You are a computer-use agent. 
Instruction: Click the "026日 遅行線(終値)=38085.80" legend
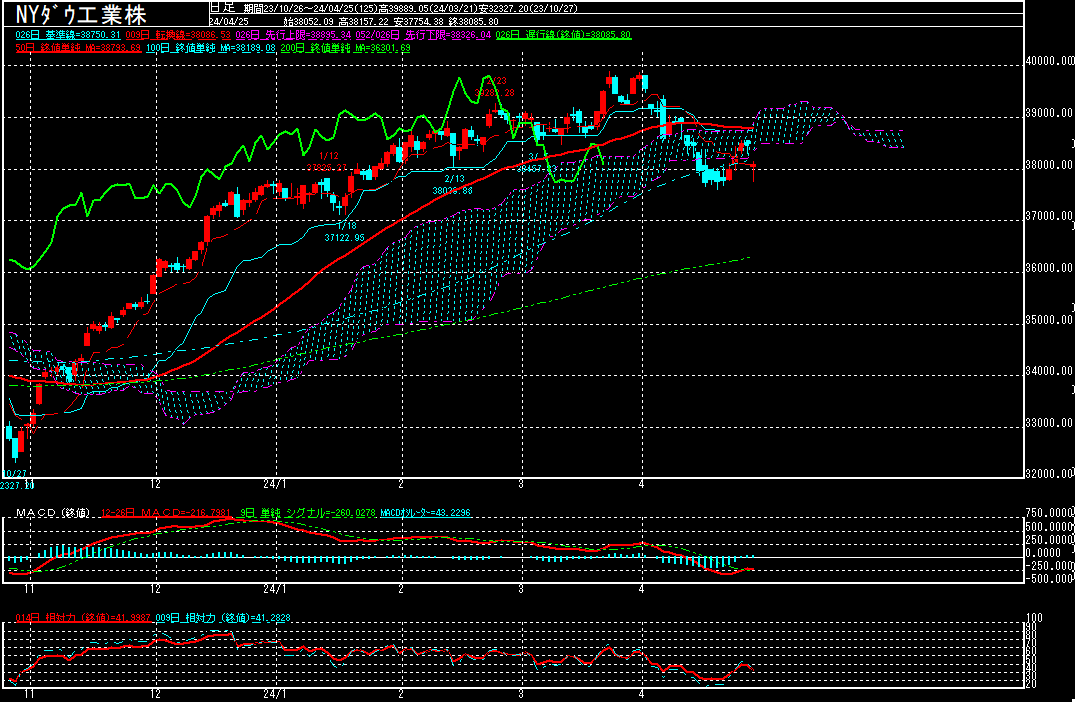tap(563, 34)
